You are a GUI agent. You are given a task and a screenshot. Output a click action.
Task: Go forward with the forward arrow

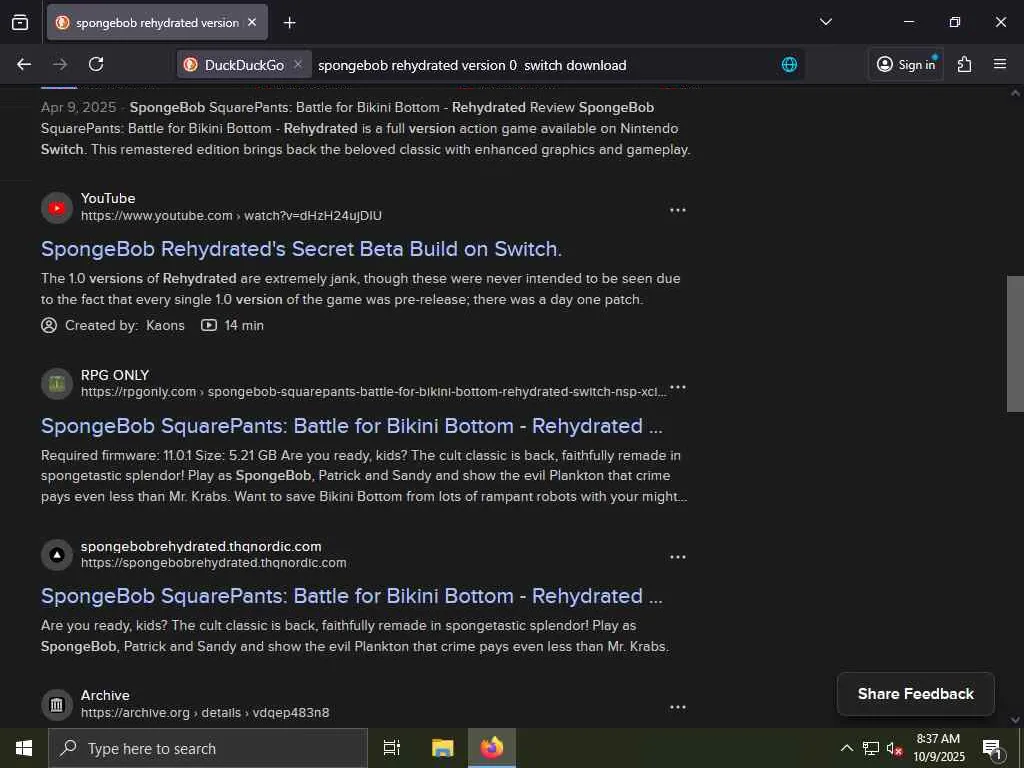60,64
